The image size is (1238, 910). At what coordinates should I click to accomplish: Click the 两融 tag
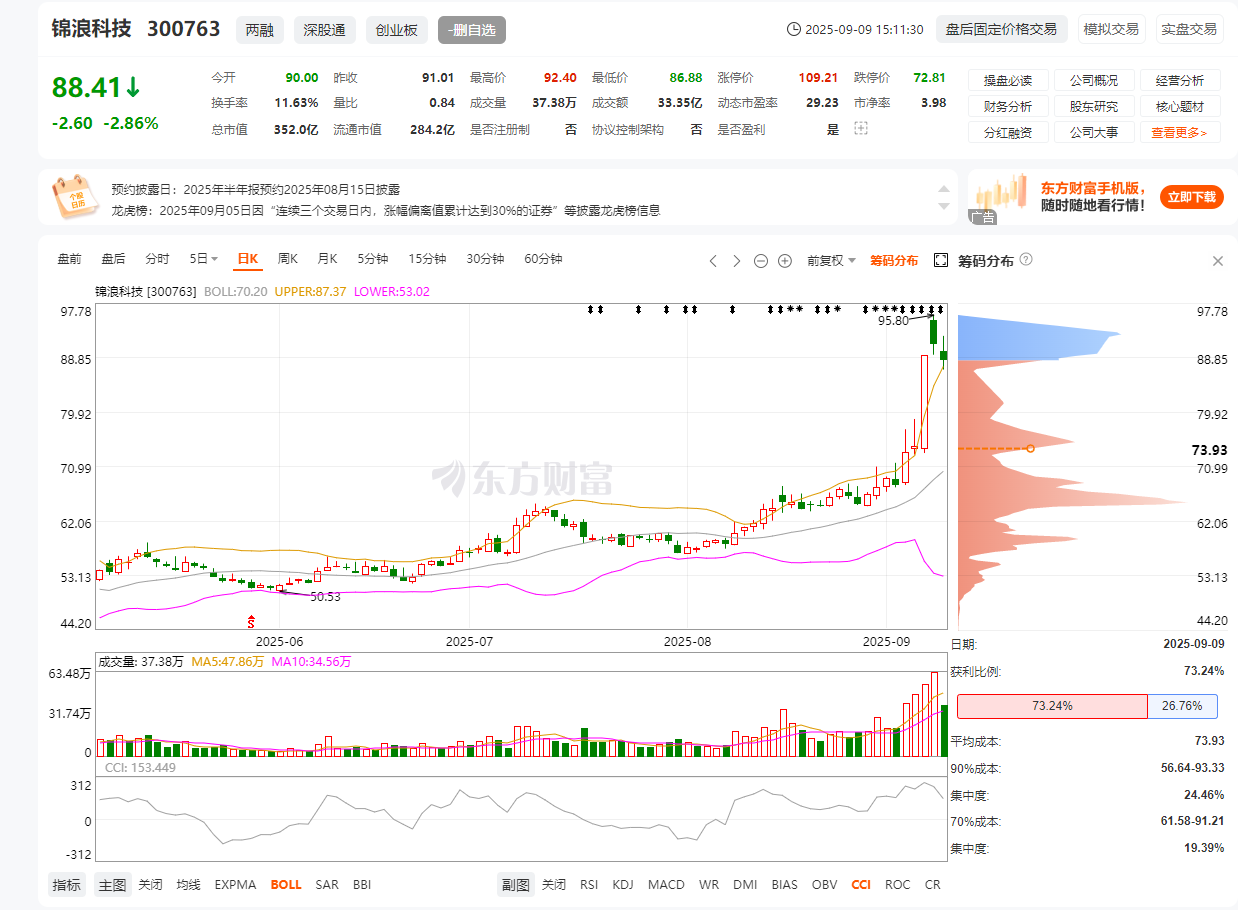(260, 30)
